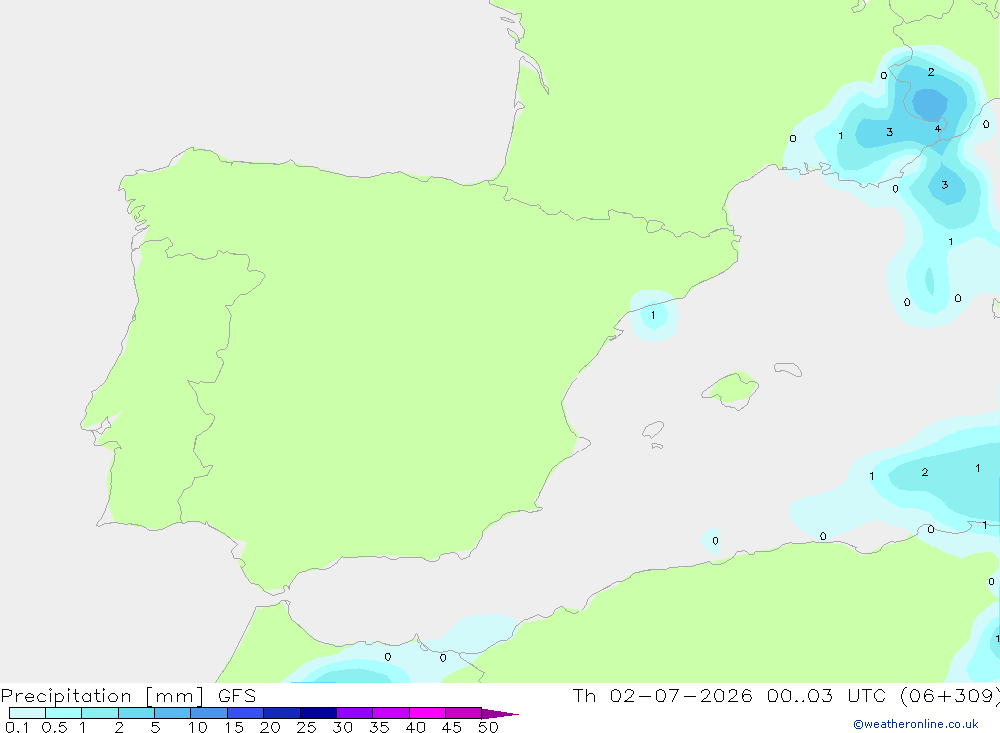Select the 'Precipitation [mm] GFS' title text
This screenshot has width=1000, height=733.
[x=128, y=696]
